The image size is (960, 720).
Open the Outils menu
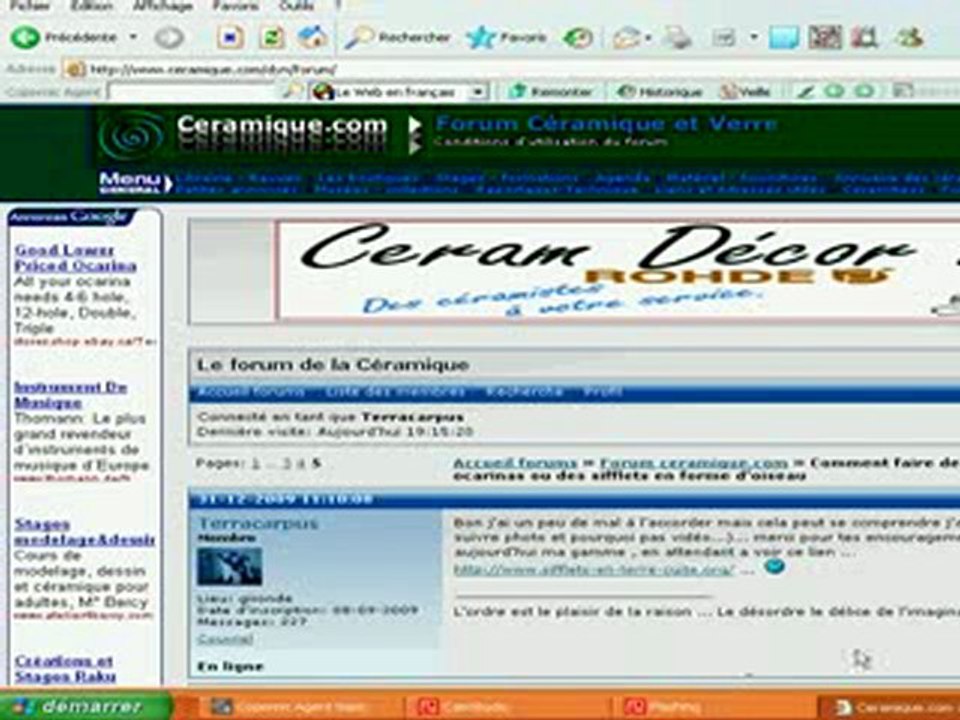tap(296, 6)
